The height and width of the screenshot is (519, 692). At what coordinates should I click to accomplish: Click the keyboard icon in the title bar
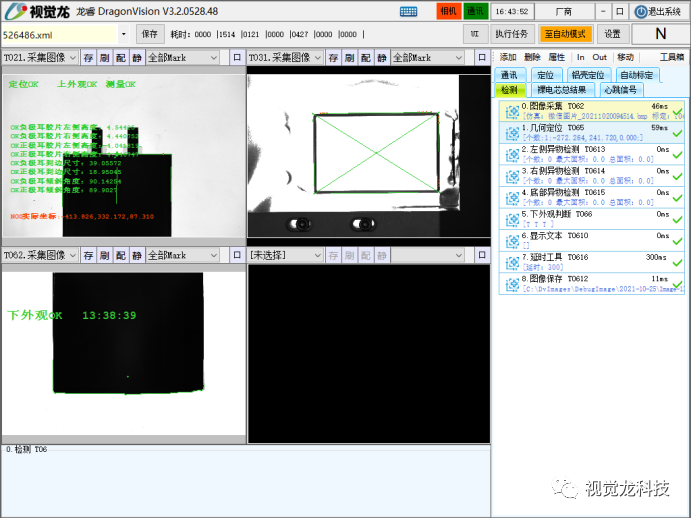point(408,11)
